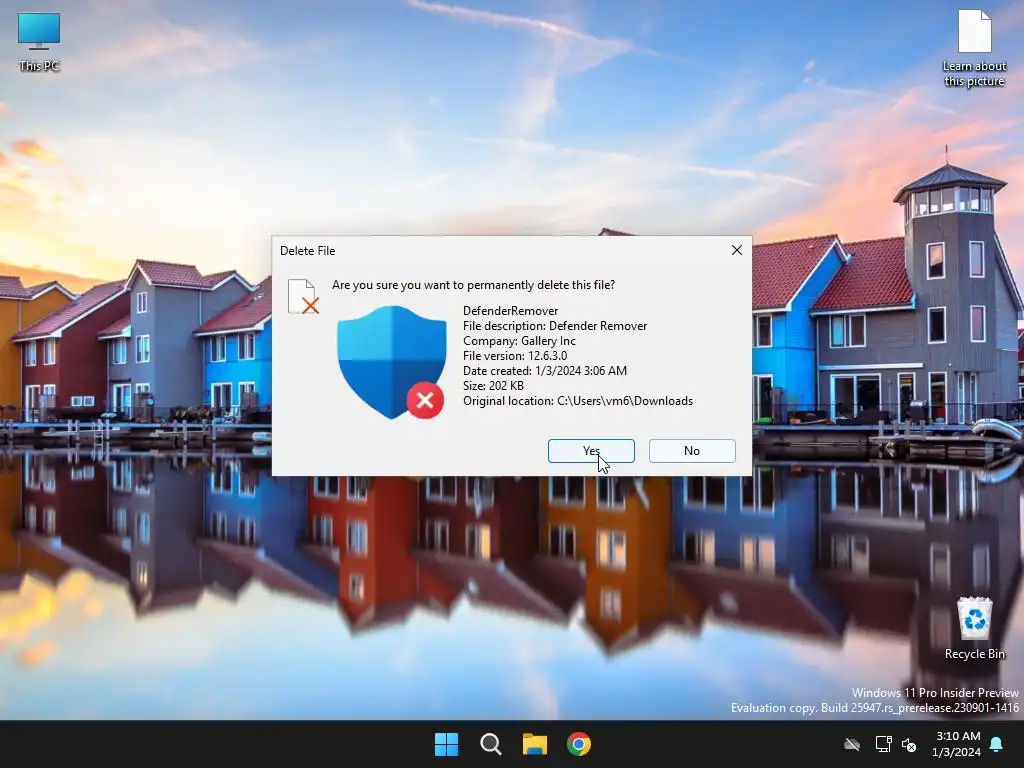Viewport: 1024px width, 768px height.
Task: Click the OneDrive tray icon
Action: tap(852, 744)
